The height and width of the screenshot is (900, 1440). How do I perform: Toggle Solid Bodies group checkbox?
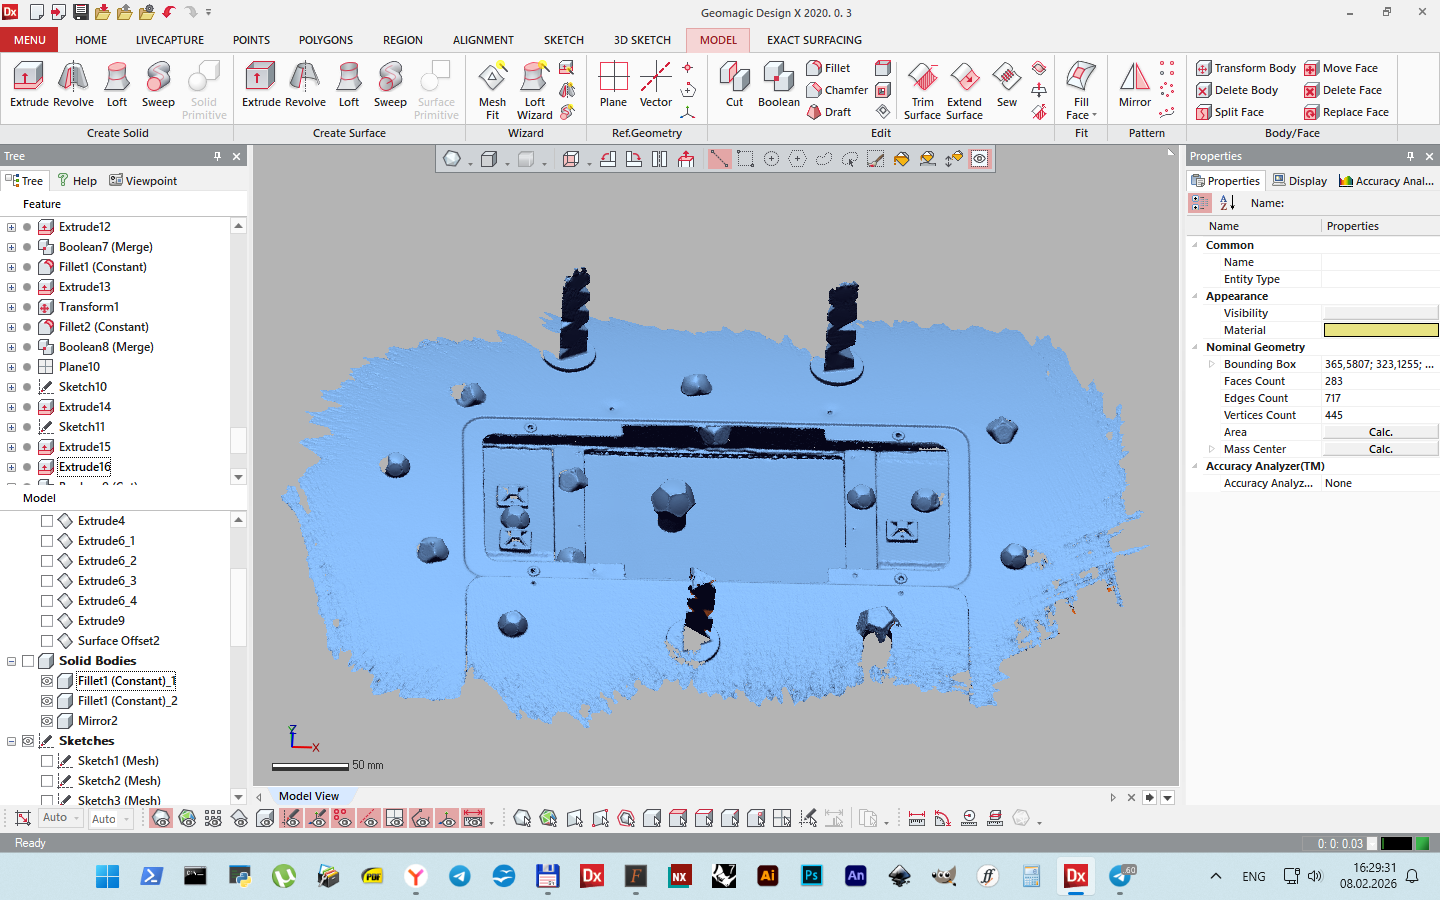pos(28,661)
